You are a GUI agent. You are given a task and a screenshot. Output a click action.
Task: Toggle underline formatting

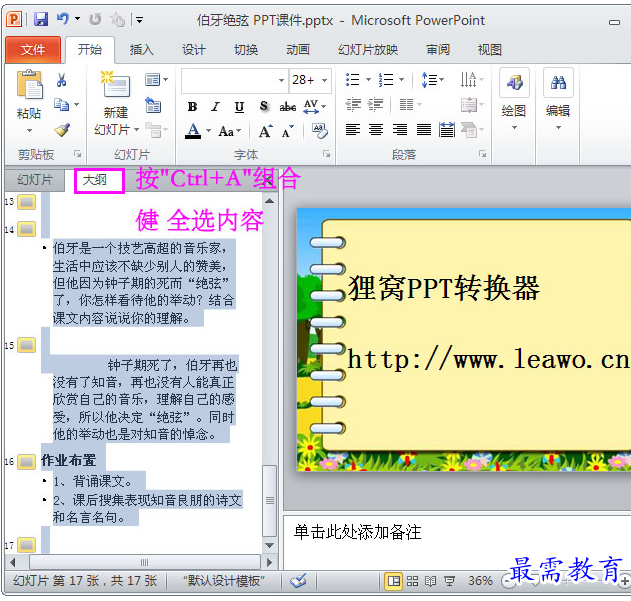239,107
